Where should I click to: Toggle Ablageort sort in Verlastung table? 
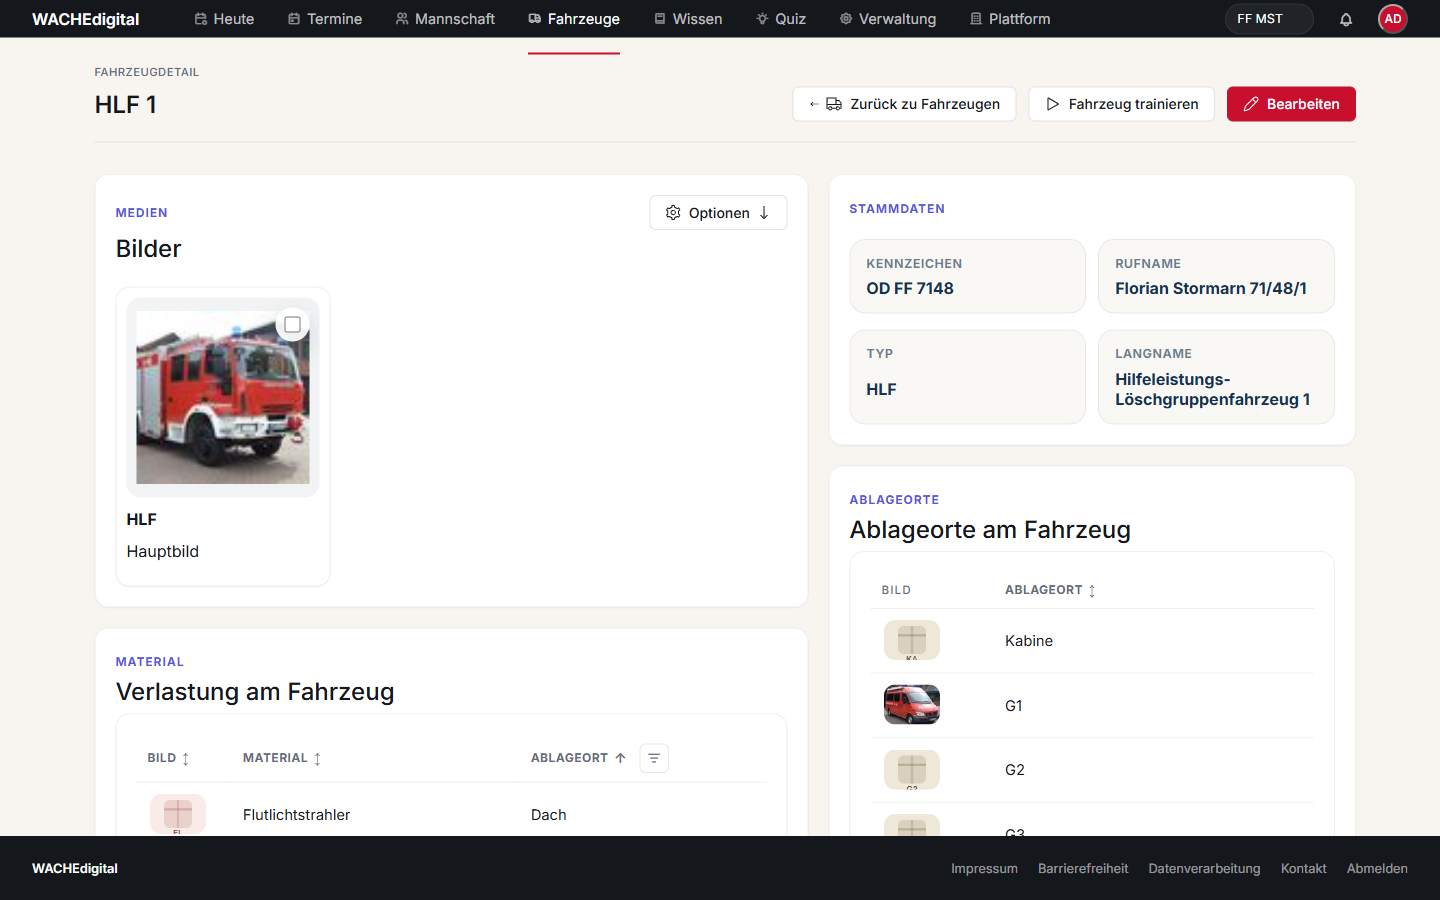(578, 758)
